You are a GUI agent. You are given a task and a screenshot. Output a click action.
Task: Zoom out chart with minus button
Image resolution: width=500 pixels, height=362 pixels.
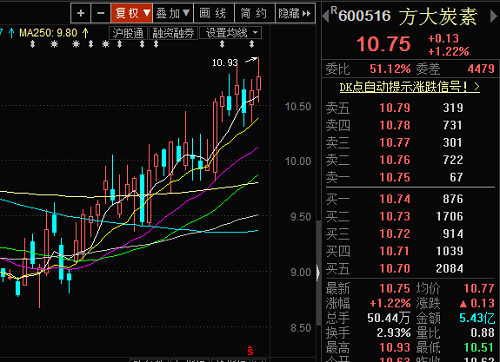pos(101,13)
